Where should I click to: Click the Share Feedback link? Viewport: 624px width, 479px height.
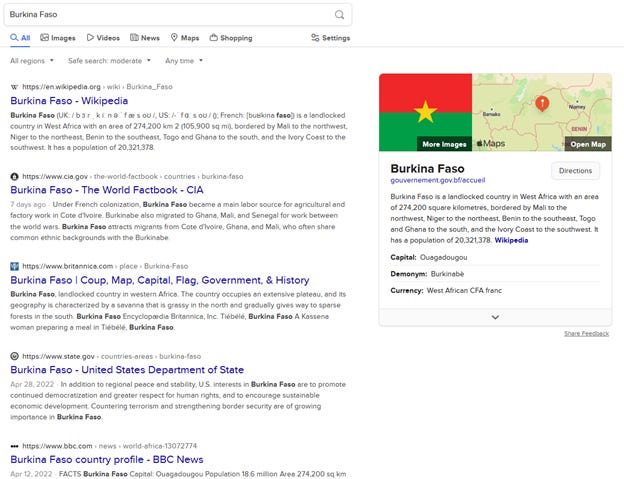click(586, 333)
